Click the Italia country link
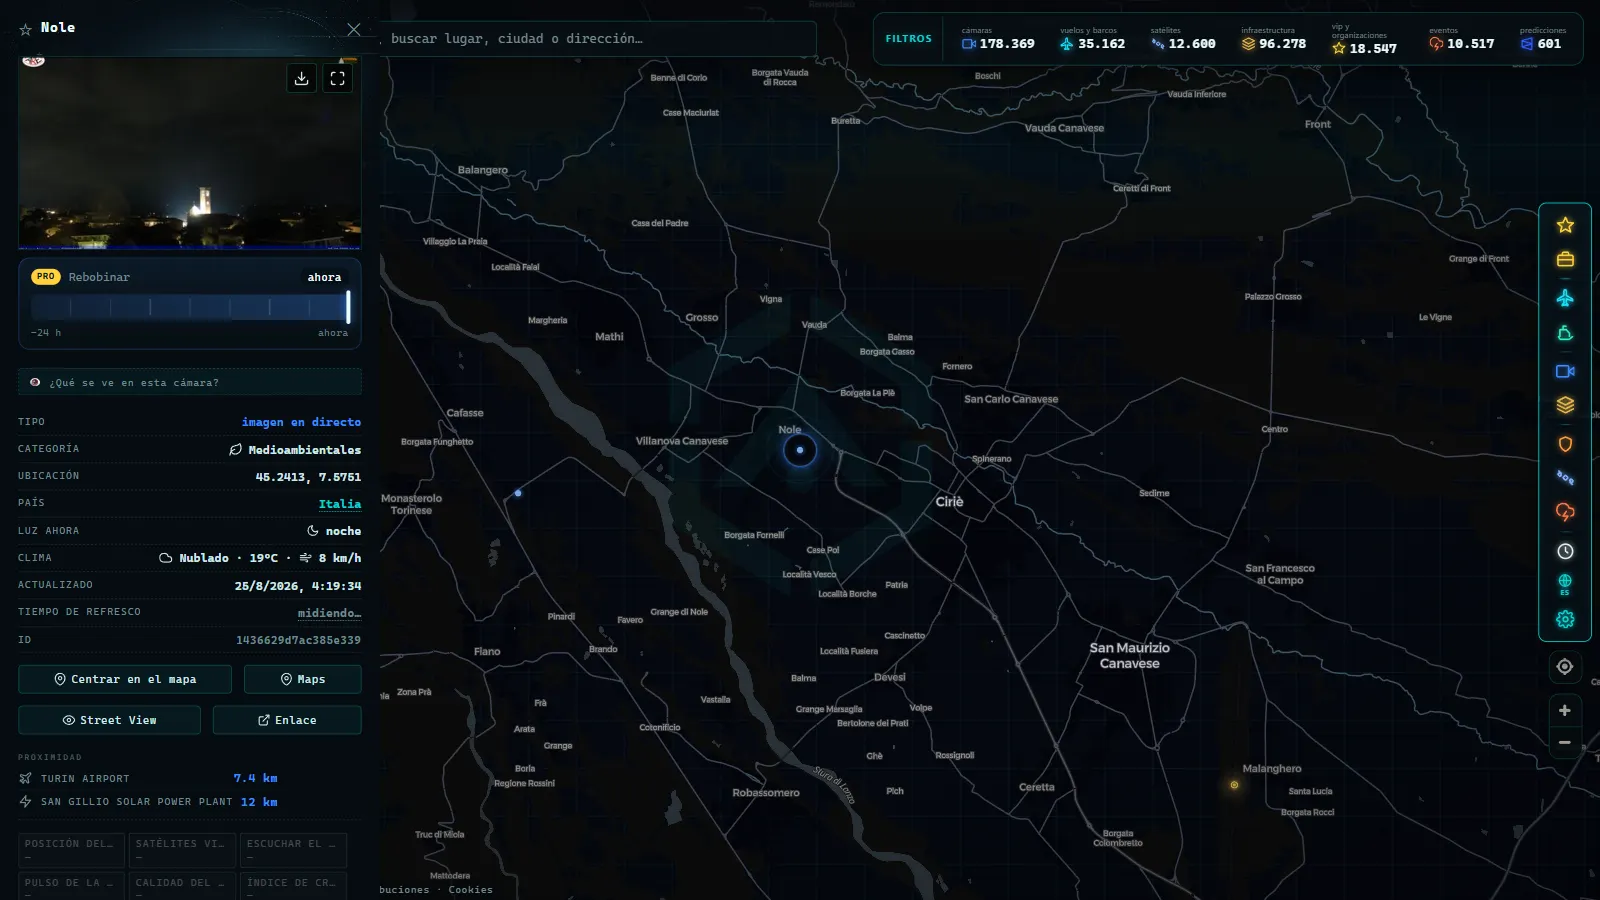Viewport: 1600px width, 900px height. (x=340, y=504)
